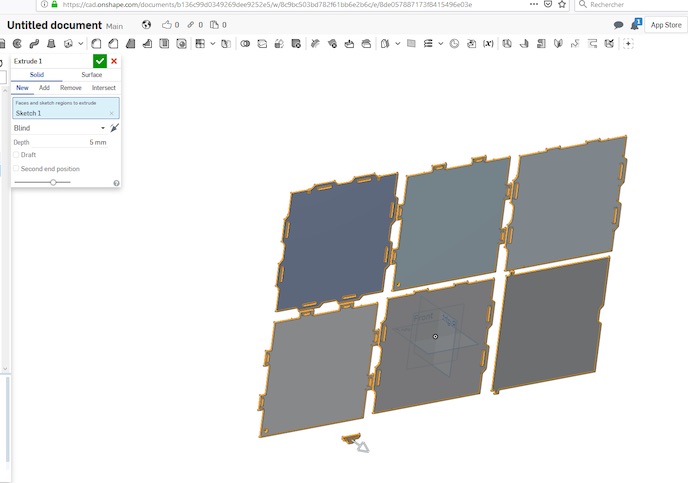Expand dropdown arrow next to Thicken tool
The image size is (688, 483).
81,43
